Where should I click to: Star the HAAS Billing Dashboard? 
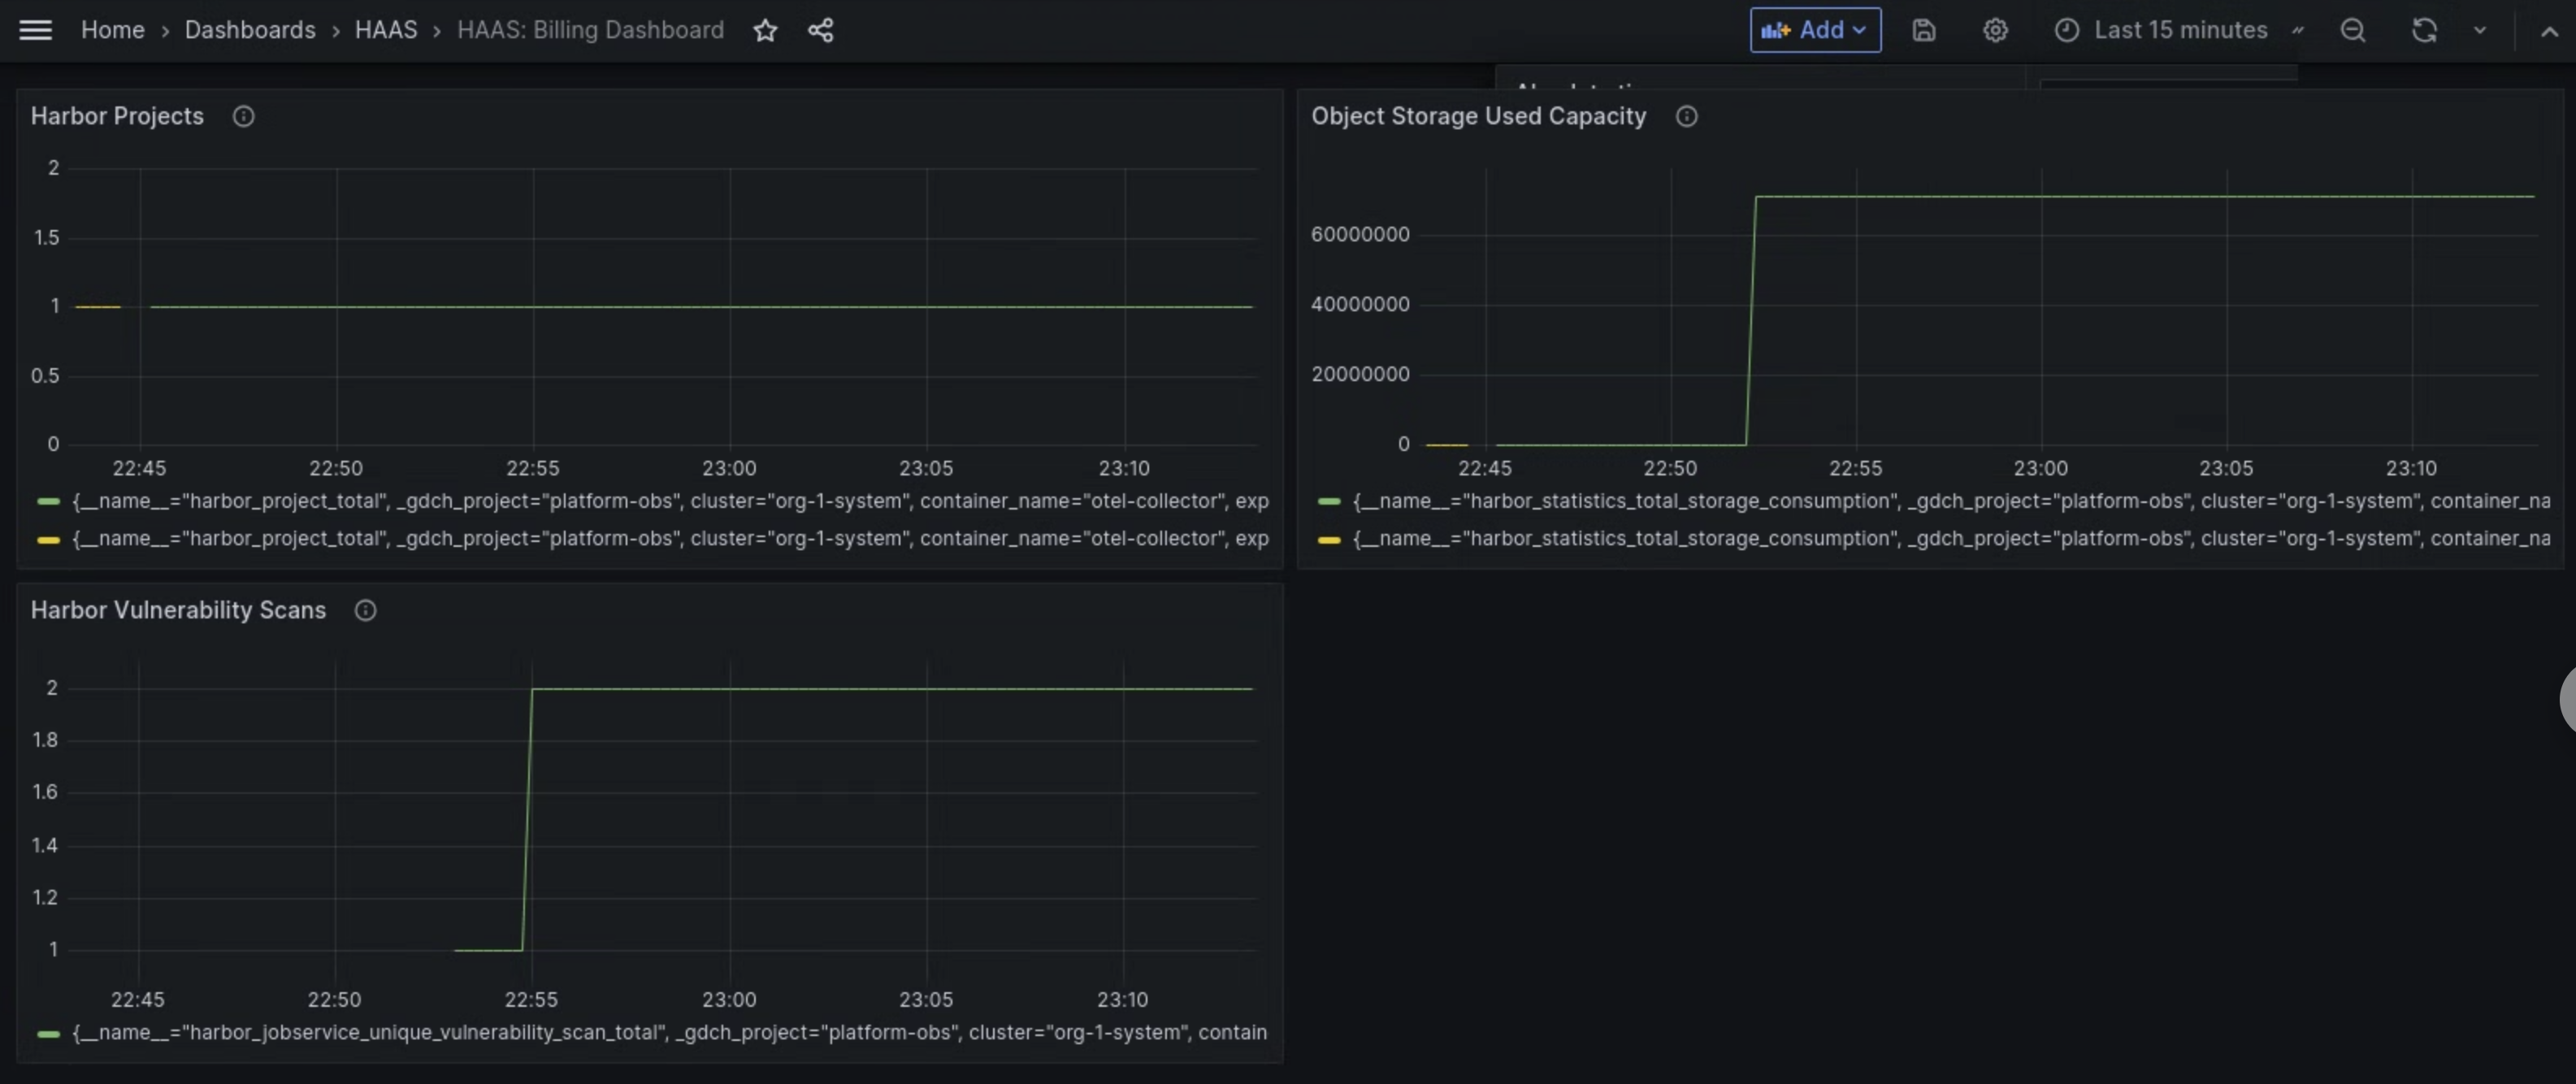click(x=765, y=30)
